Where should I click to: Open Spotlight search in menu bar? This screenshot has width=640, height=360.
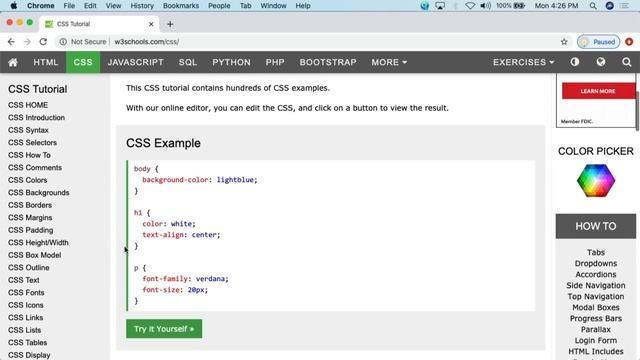[x=593, y=6]
